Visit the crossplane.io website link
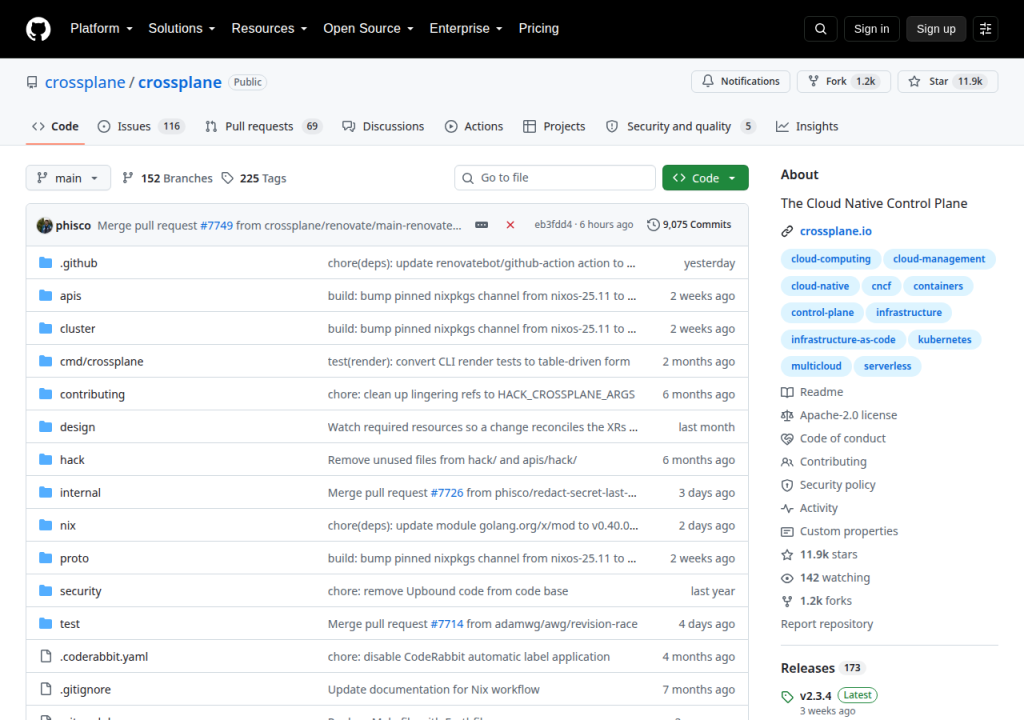The height and width of the screenshot is (720, 1024). pos(835,231)
